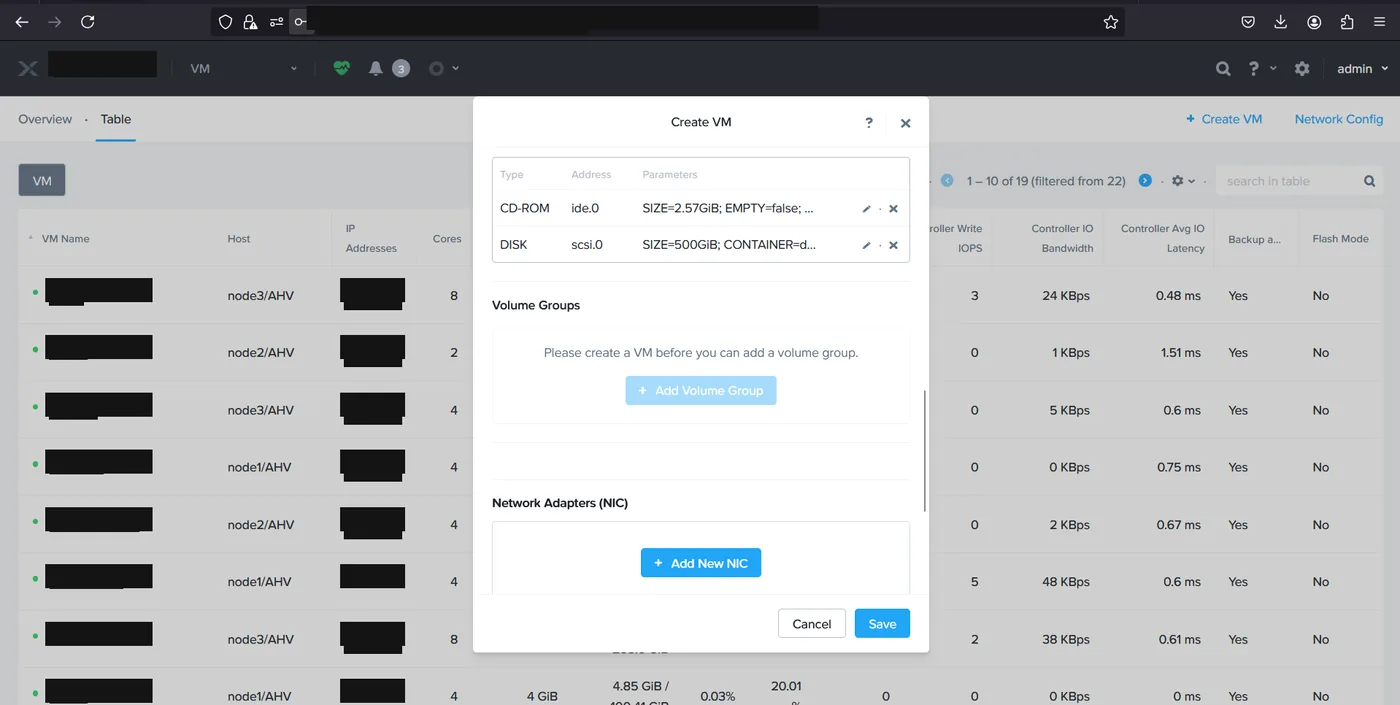Click the alert count badge showing 3
This screenshot has height=705, width=1400.
(x=401, y=69)
